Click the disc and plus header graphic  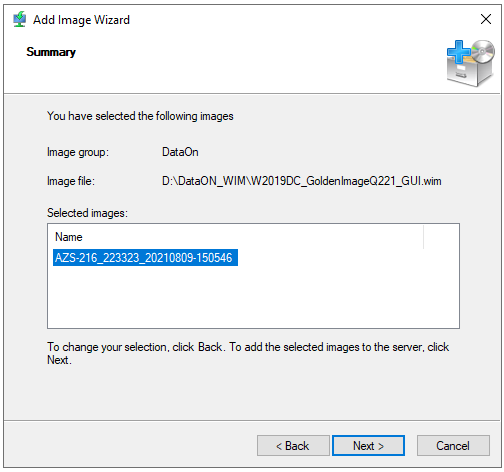tap(470, 63)
